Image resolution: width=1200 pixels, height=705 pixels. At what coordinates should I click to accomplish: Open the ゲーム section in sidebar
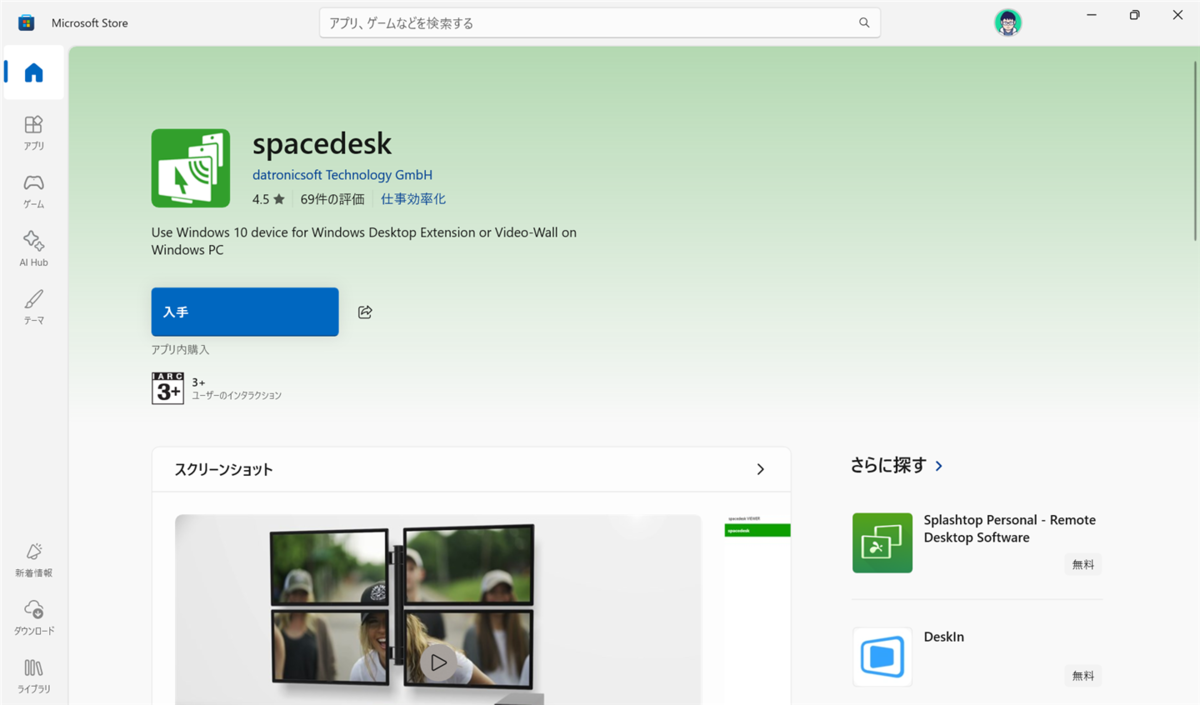[x=34, y=190]
